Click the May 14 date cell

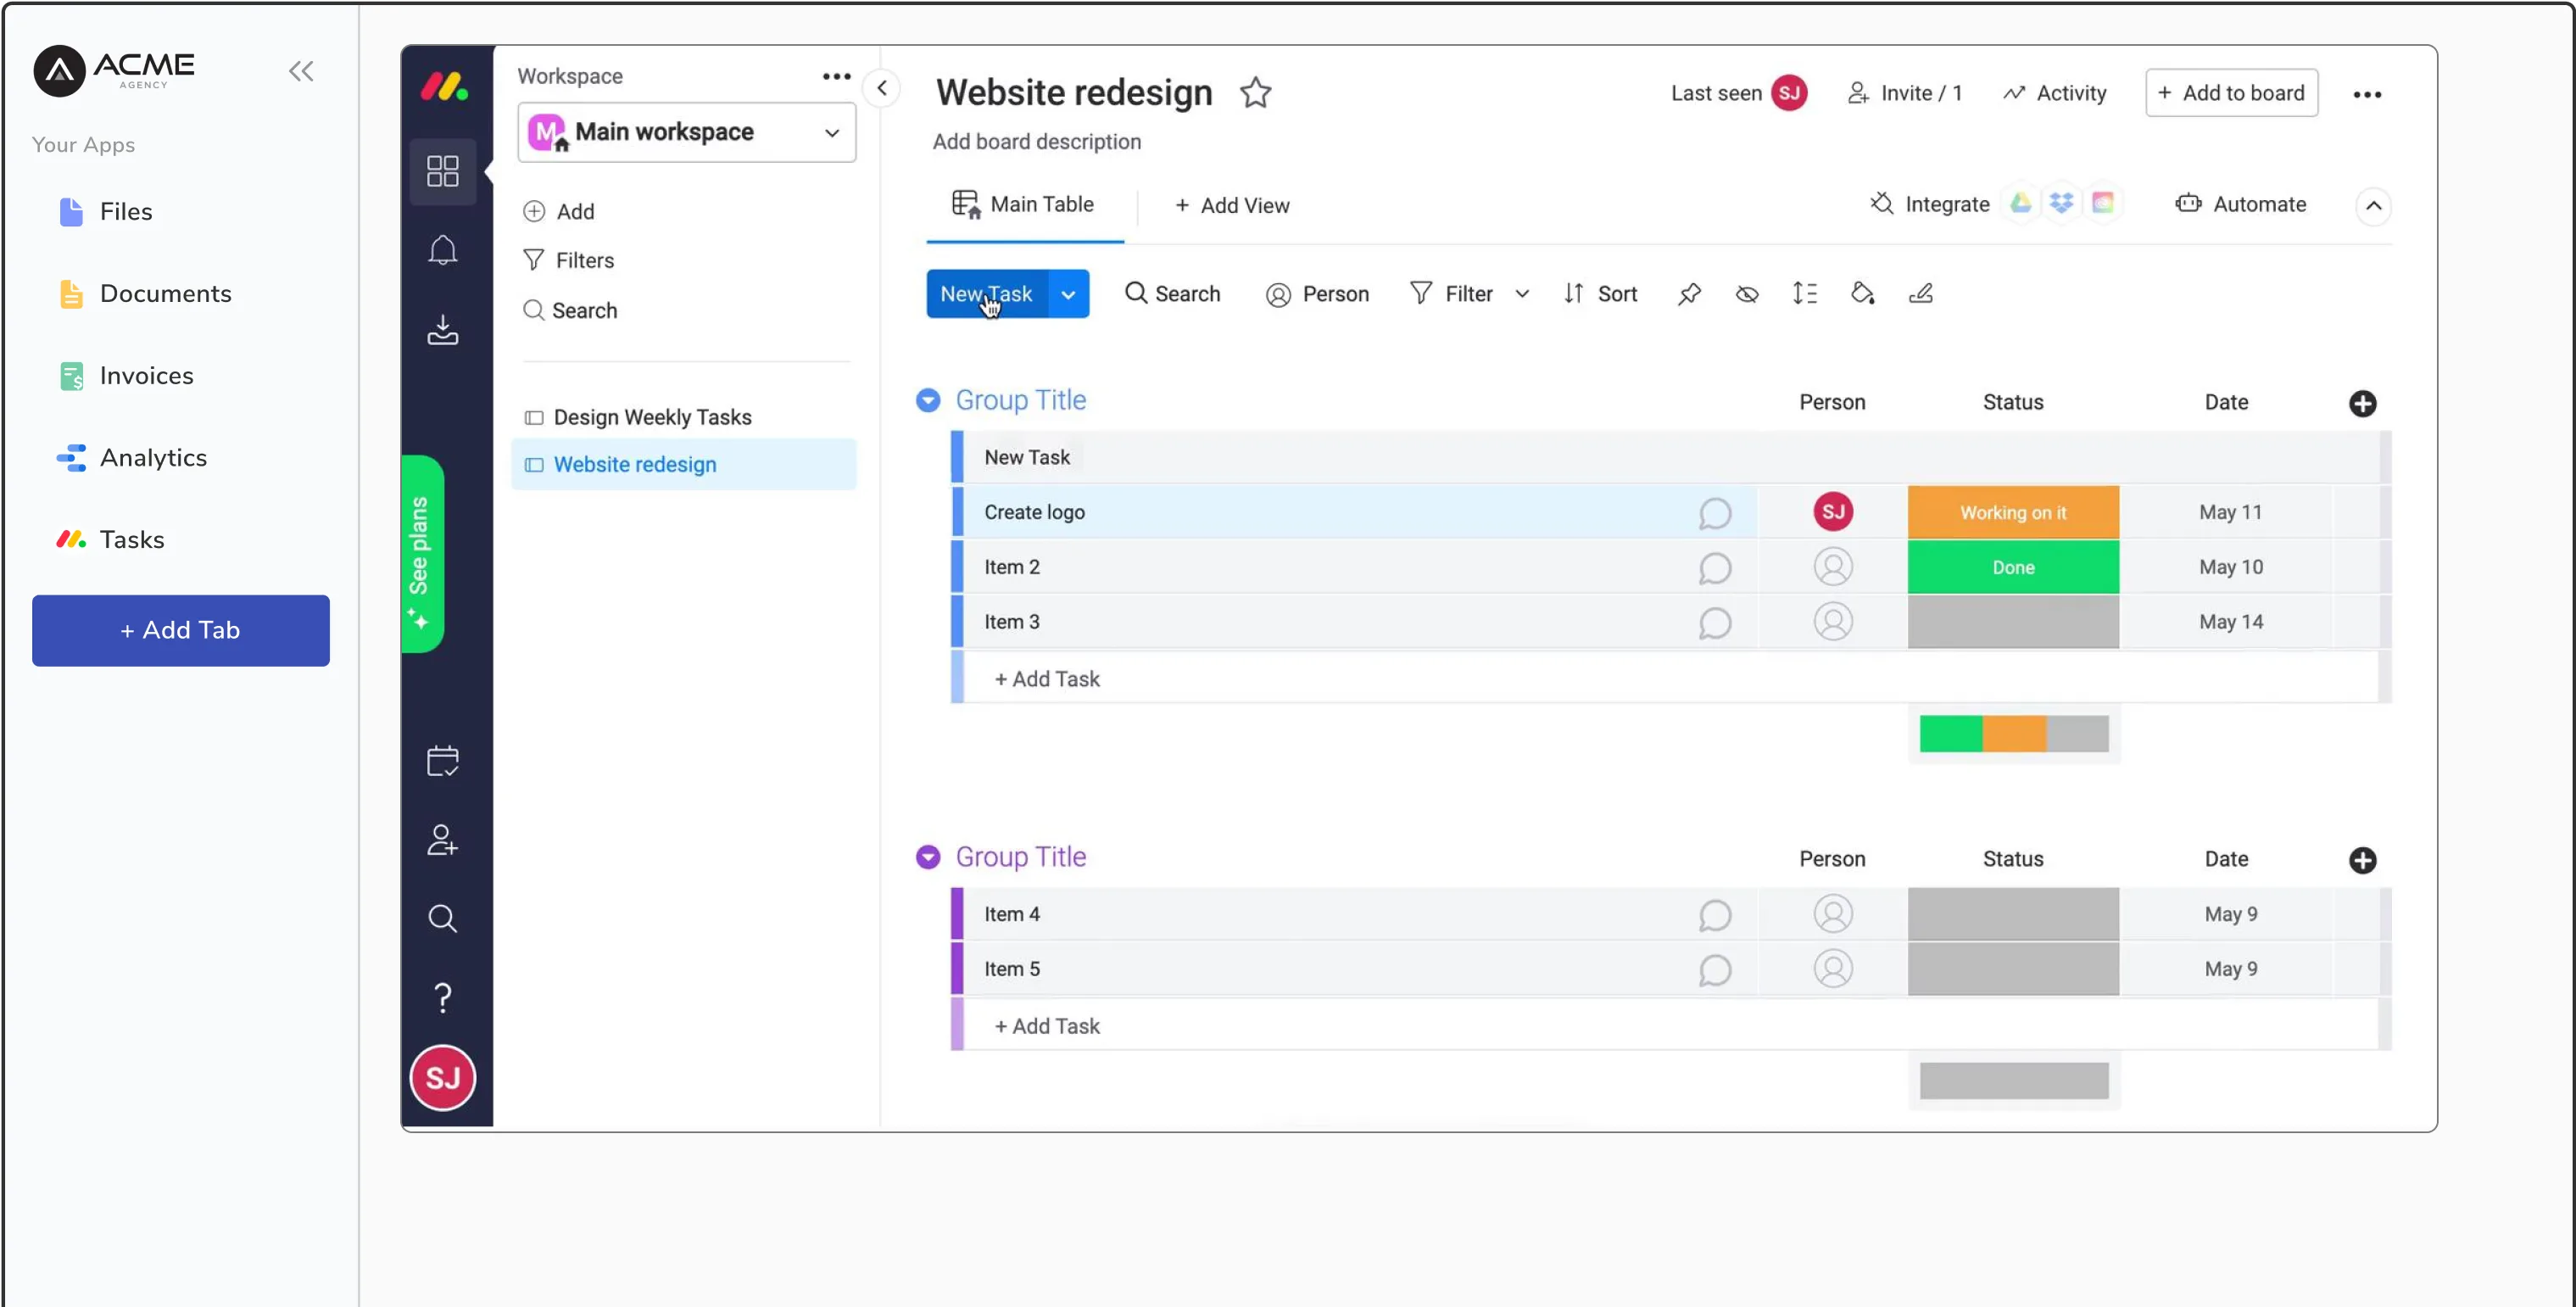pyautogui.click(x=2230, y=622)
